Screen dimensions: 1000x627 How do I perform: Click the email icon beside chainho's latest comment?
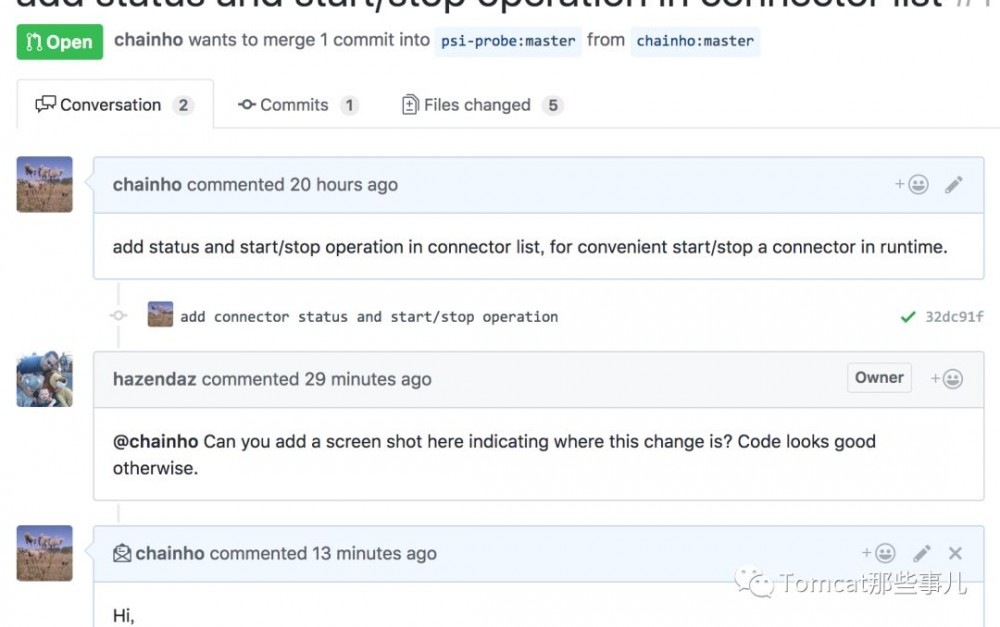pos(122,553)
